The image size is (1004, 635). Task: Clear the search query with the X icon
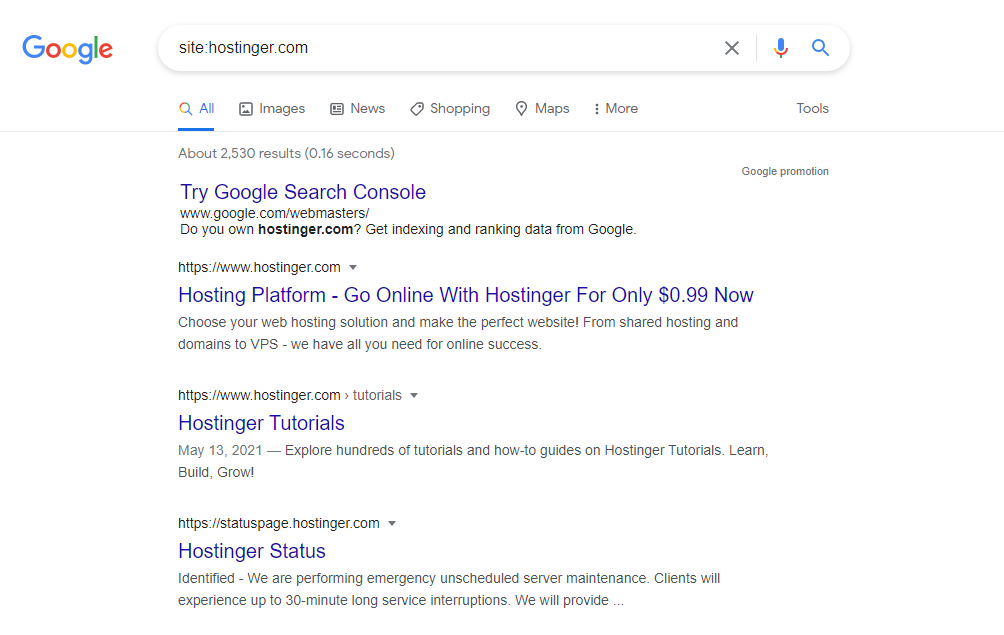coord(731,47)
